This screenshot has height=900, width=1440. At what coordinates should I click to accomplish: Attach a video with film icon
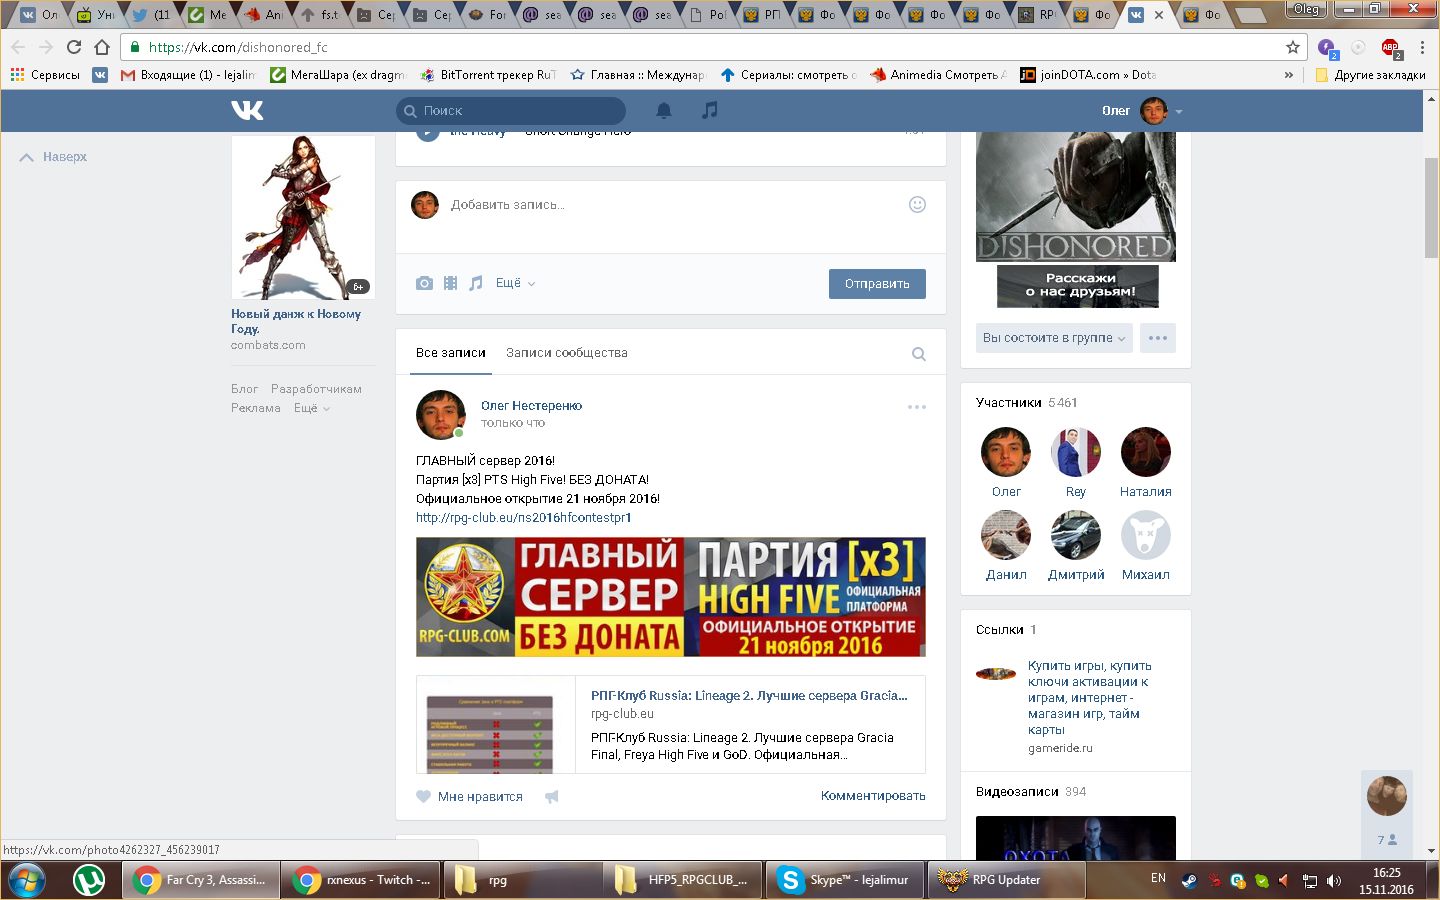click(450, 283)
